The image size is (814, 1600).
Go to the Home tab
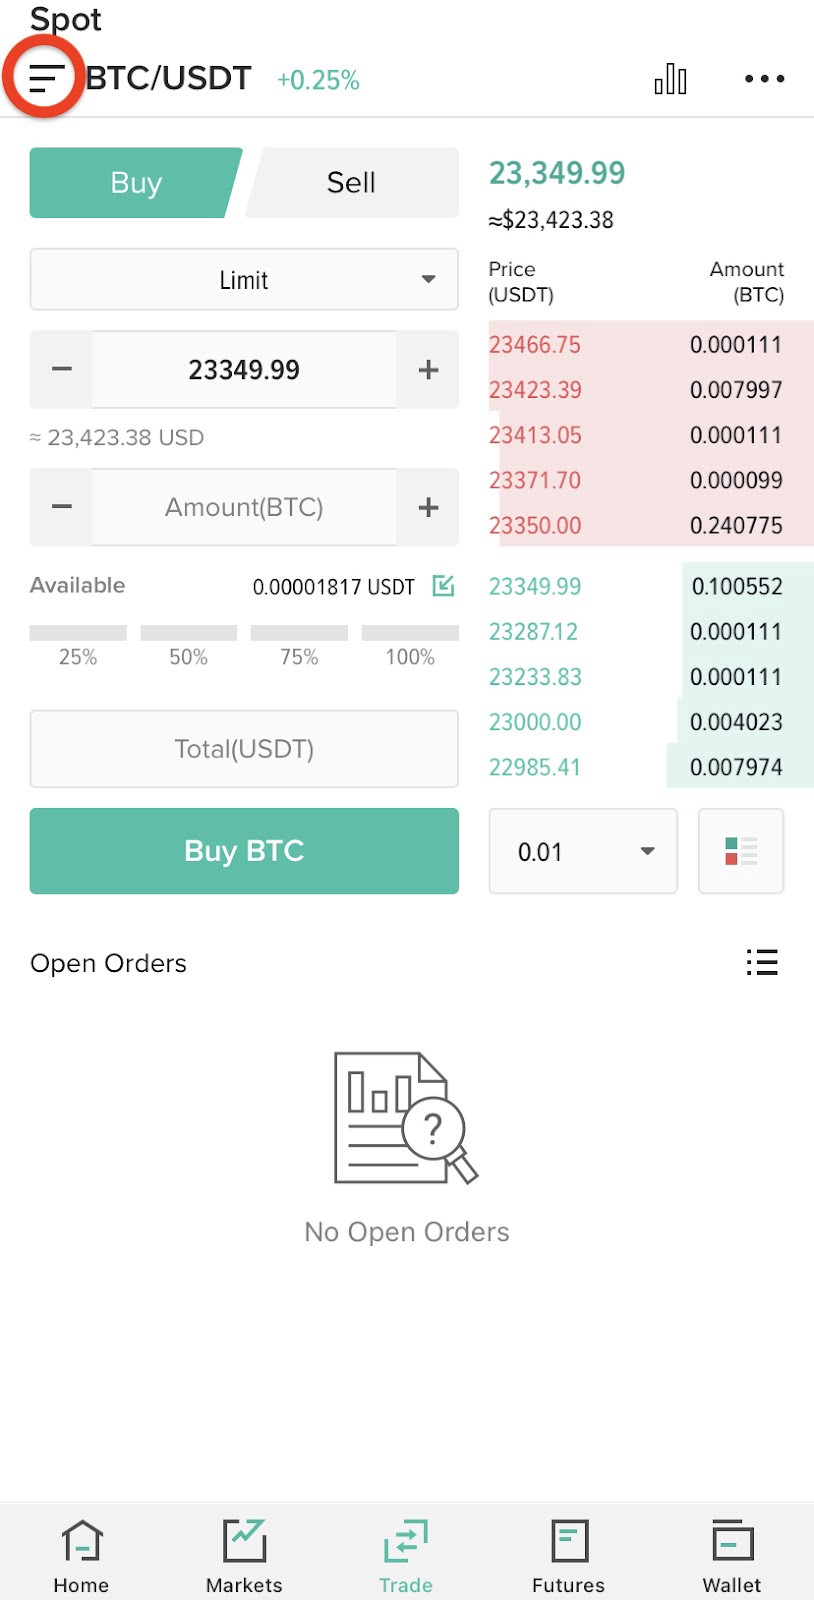[81, 1555]
